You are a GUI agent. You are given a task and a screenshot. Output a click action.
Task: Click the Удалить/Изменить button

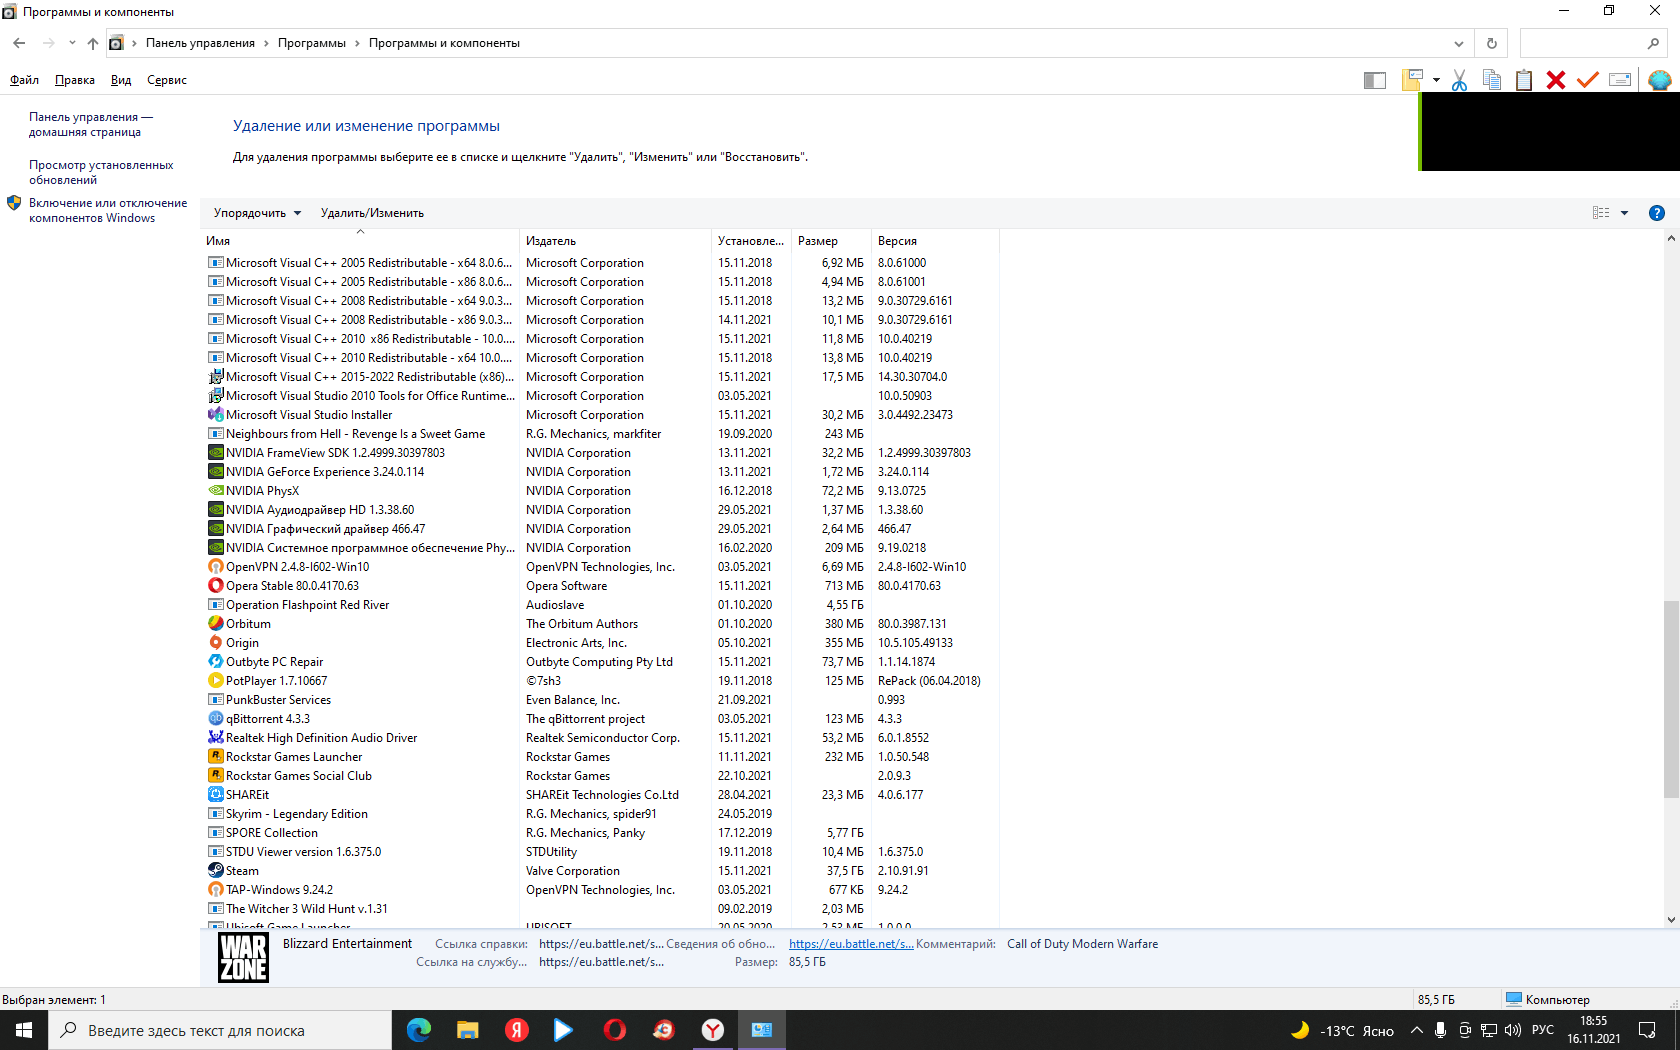point(372,213)
